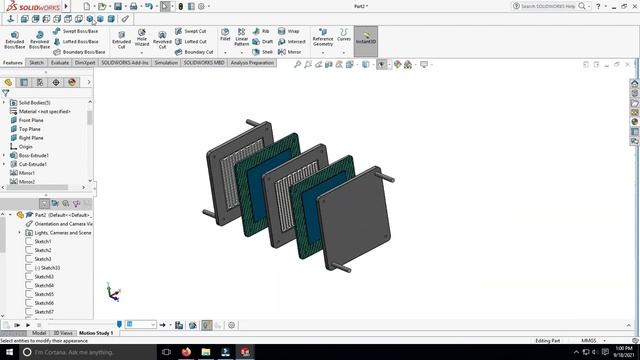The height and width of the screenshot is (360, 640).
Task: Open Reference Geometry tool
Action: tap(323, 38)
